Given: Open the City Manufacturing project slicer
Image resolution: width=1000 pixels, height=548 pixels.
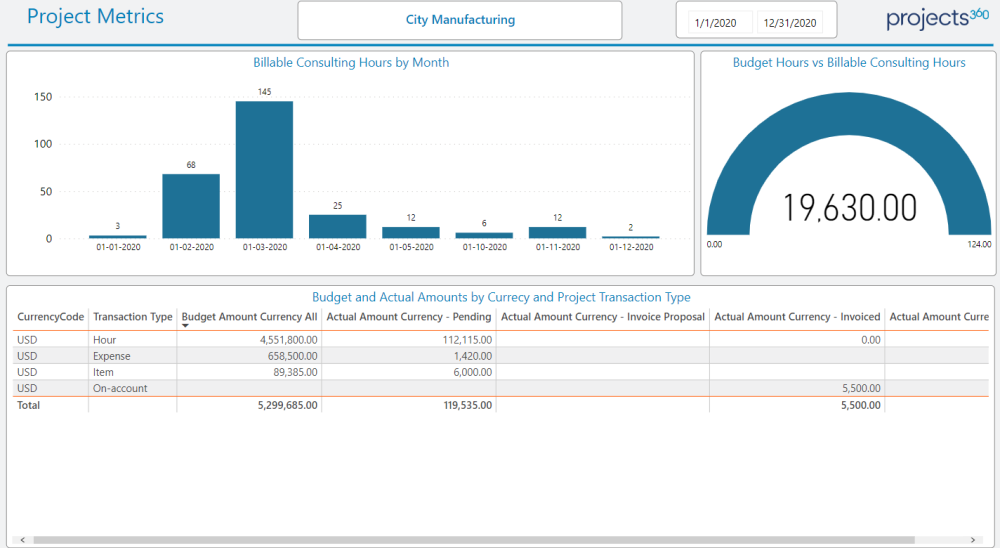Looking at the screenshot, I should (x=460, y=20).
